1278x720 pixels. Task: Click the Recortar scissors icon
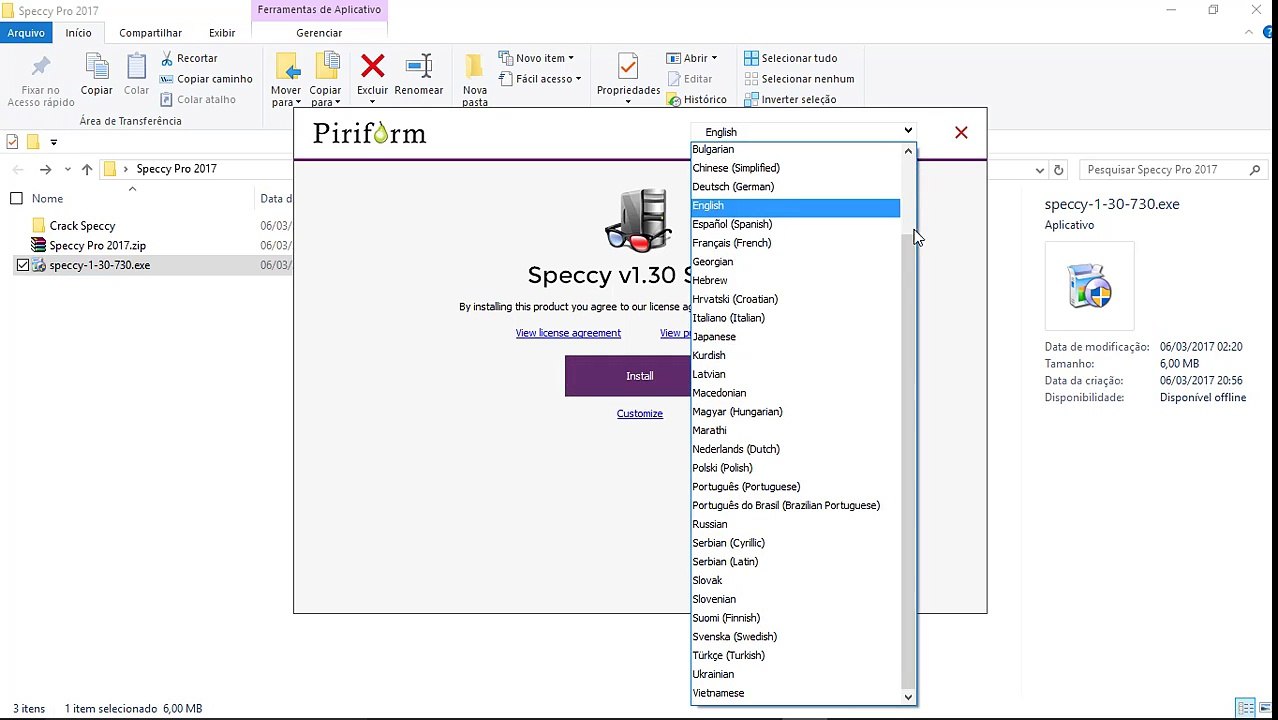[x=167, y=58]
